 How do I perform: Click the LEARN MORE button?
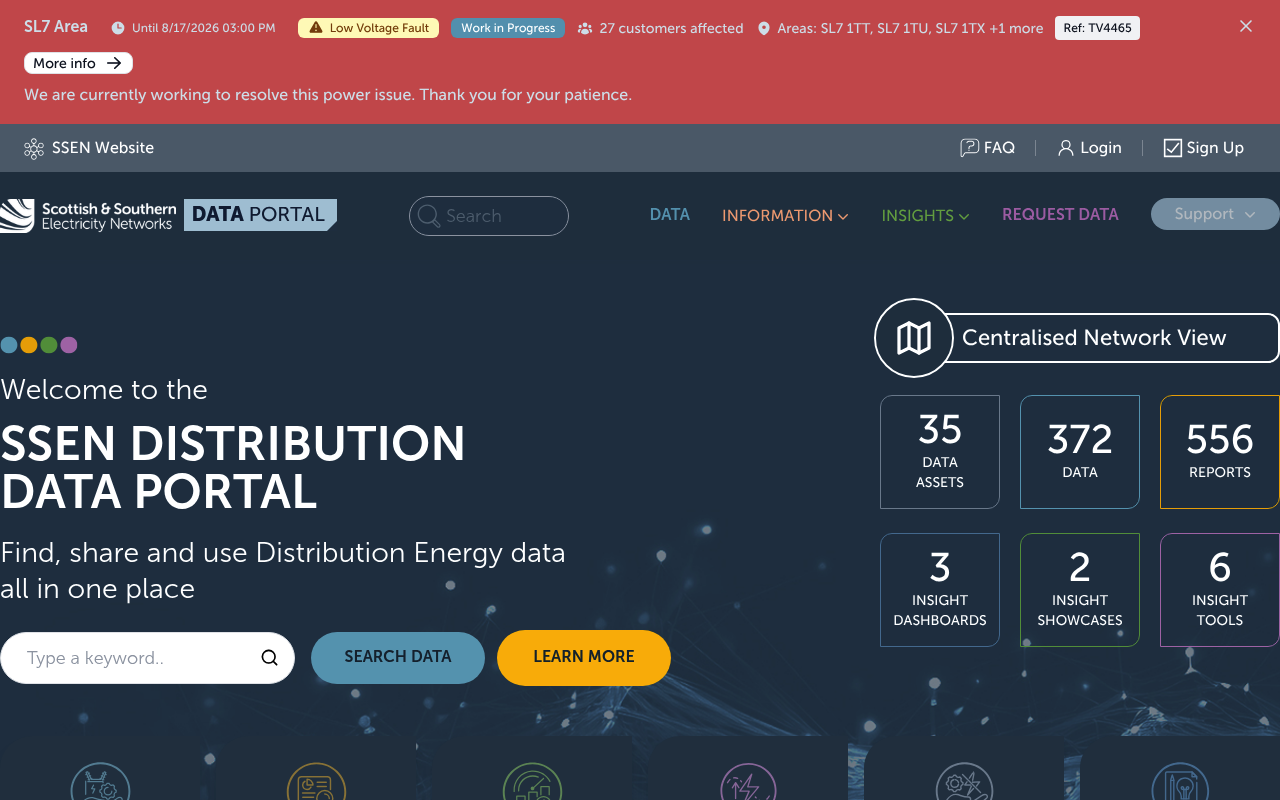(584, 658)
